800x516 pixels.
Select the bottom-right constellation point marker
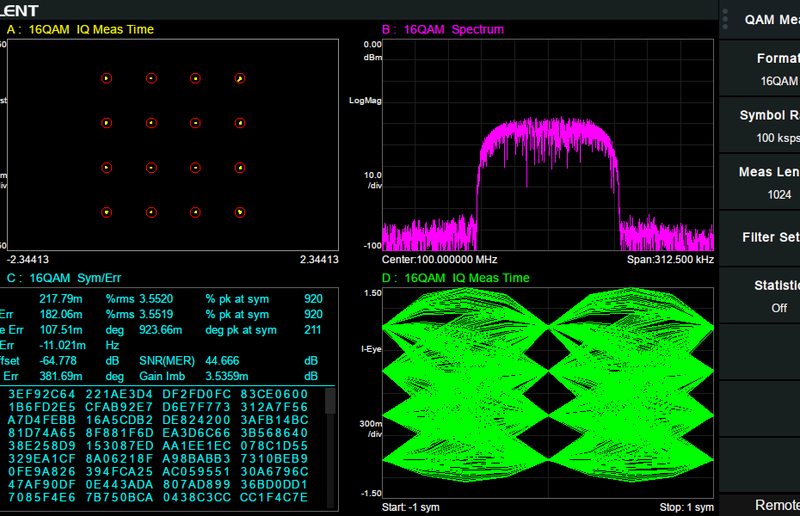tap(240, 212)
